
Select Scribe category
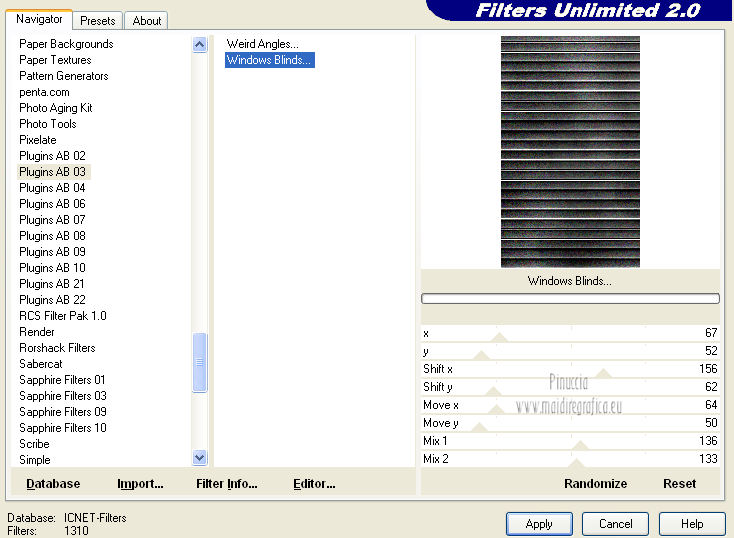coord(34,444)
